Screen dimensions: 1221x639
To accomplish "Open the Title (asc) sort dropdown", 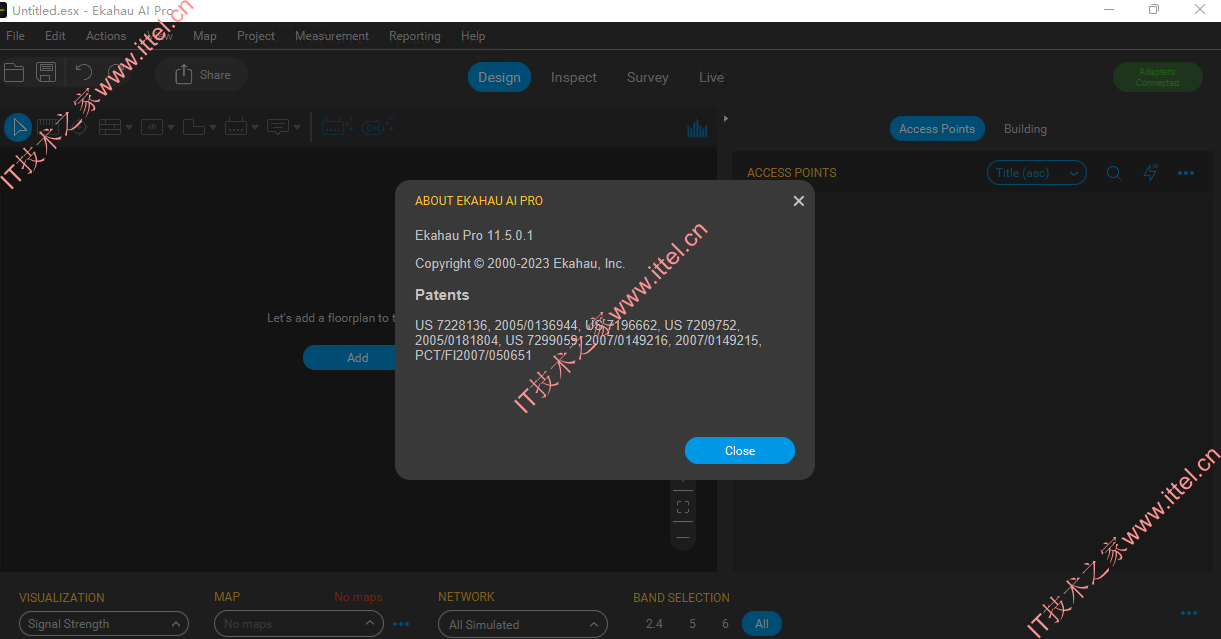I will pos(1037,173).
